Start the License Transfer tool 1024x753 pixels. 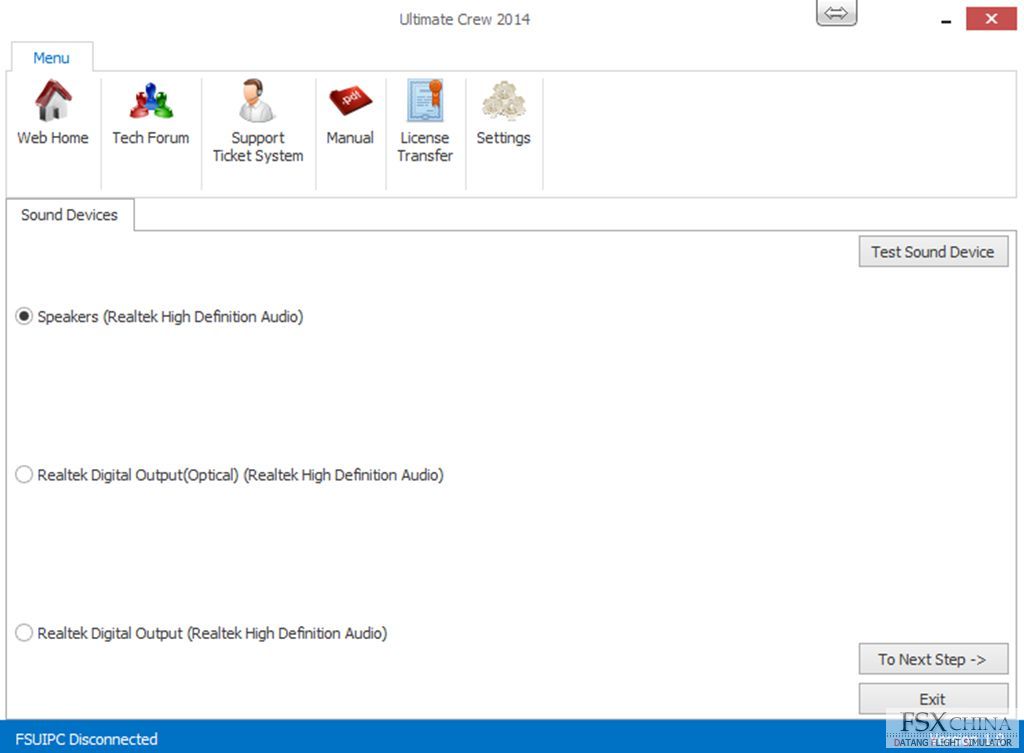[425, 121]
